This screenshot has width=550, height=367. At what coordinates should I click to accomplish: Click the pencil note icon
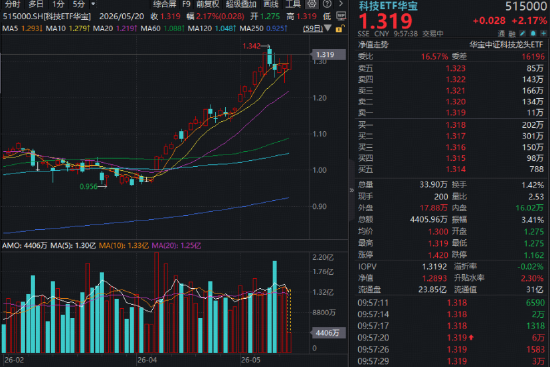click(x=522, y=34)
